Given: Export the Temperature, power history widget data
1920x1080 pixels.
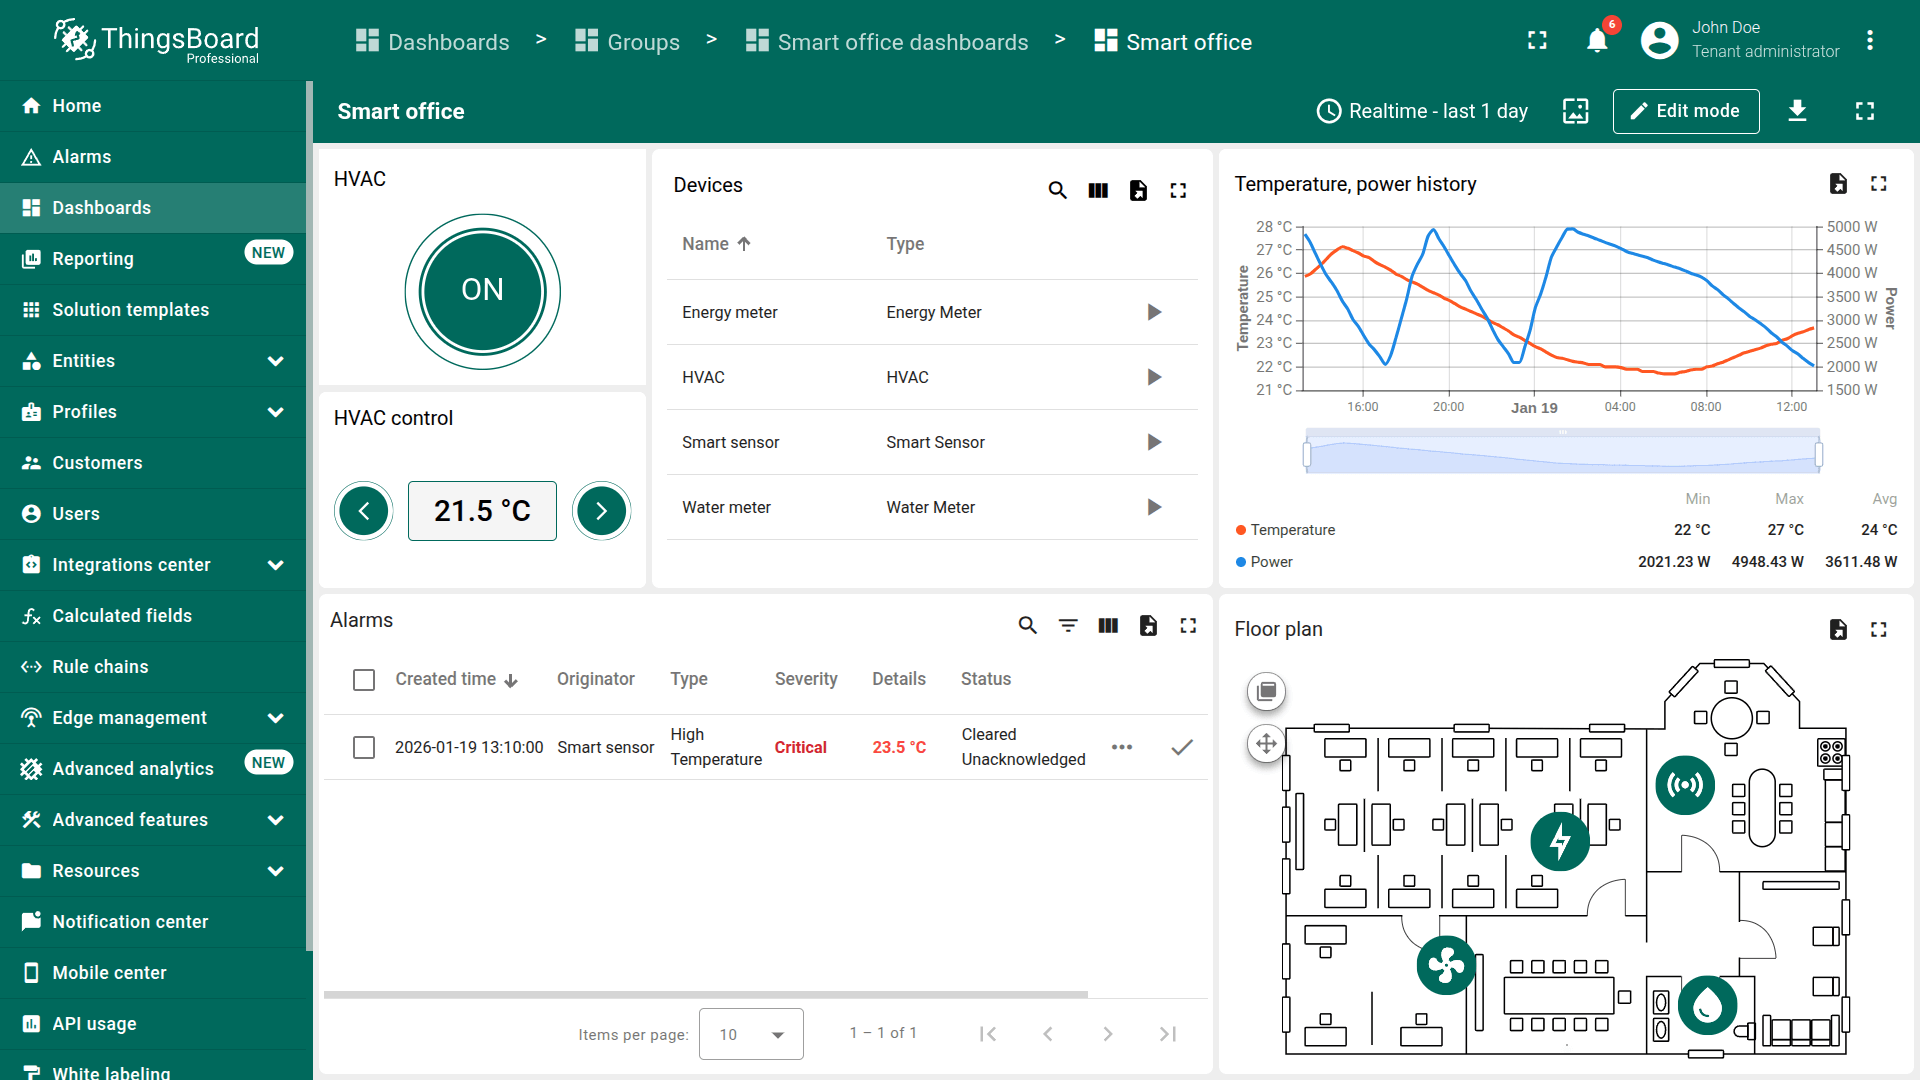Looking at the screenshot, I should 1838,183.
